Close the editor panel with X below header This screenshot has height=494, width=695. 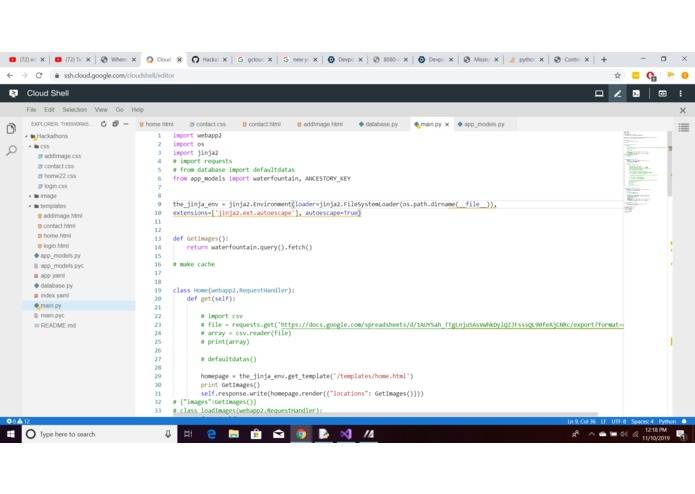point(683,110)
